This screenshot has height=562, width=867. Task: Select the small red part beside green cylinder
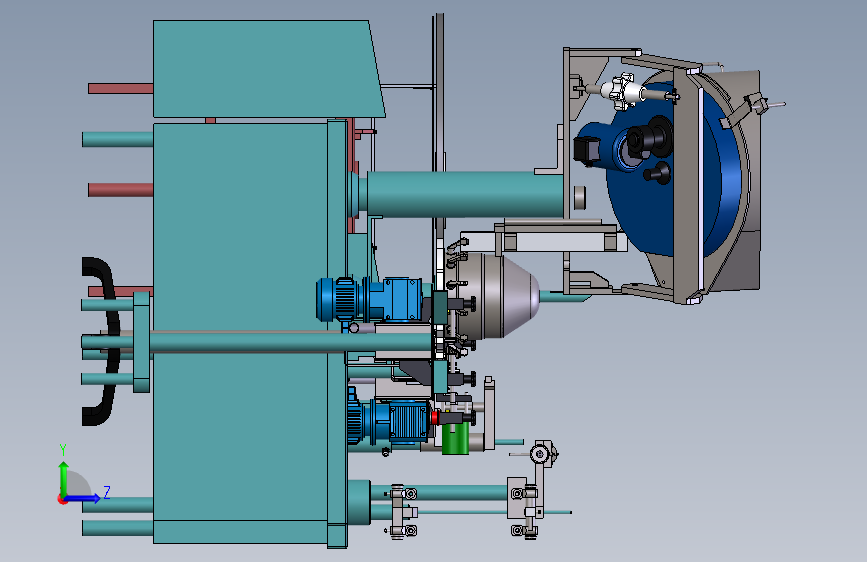[435, 417]
